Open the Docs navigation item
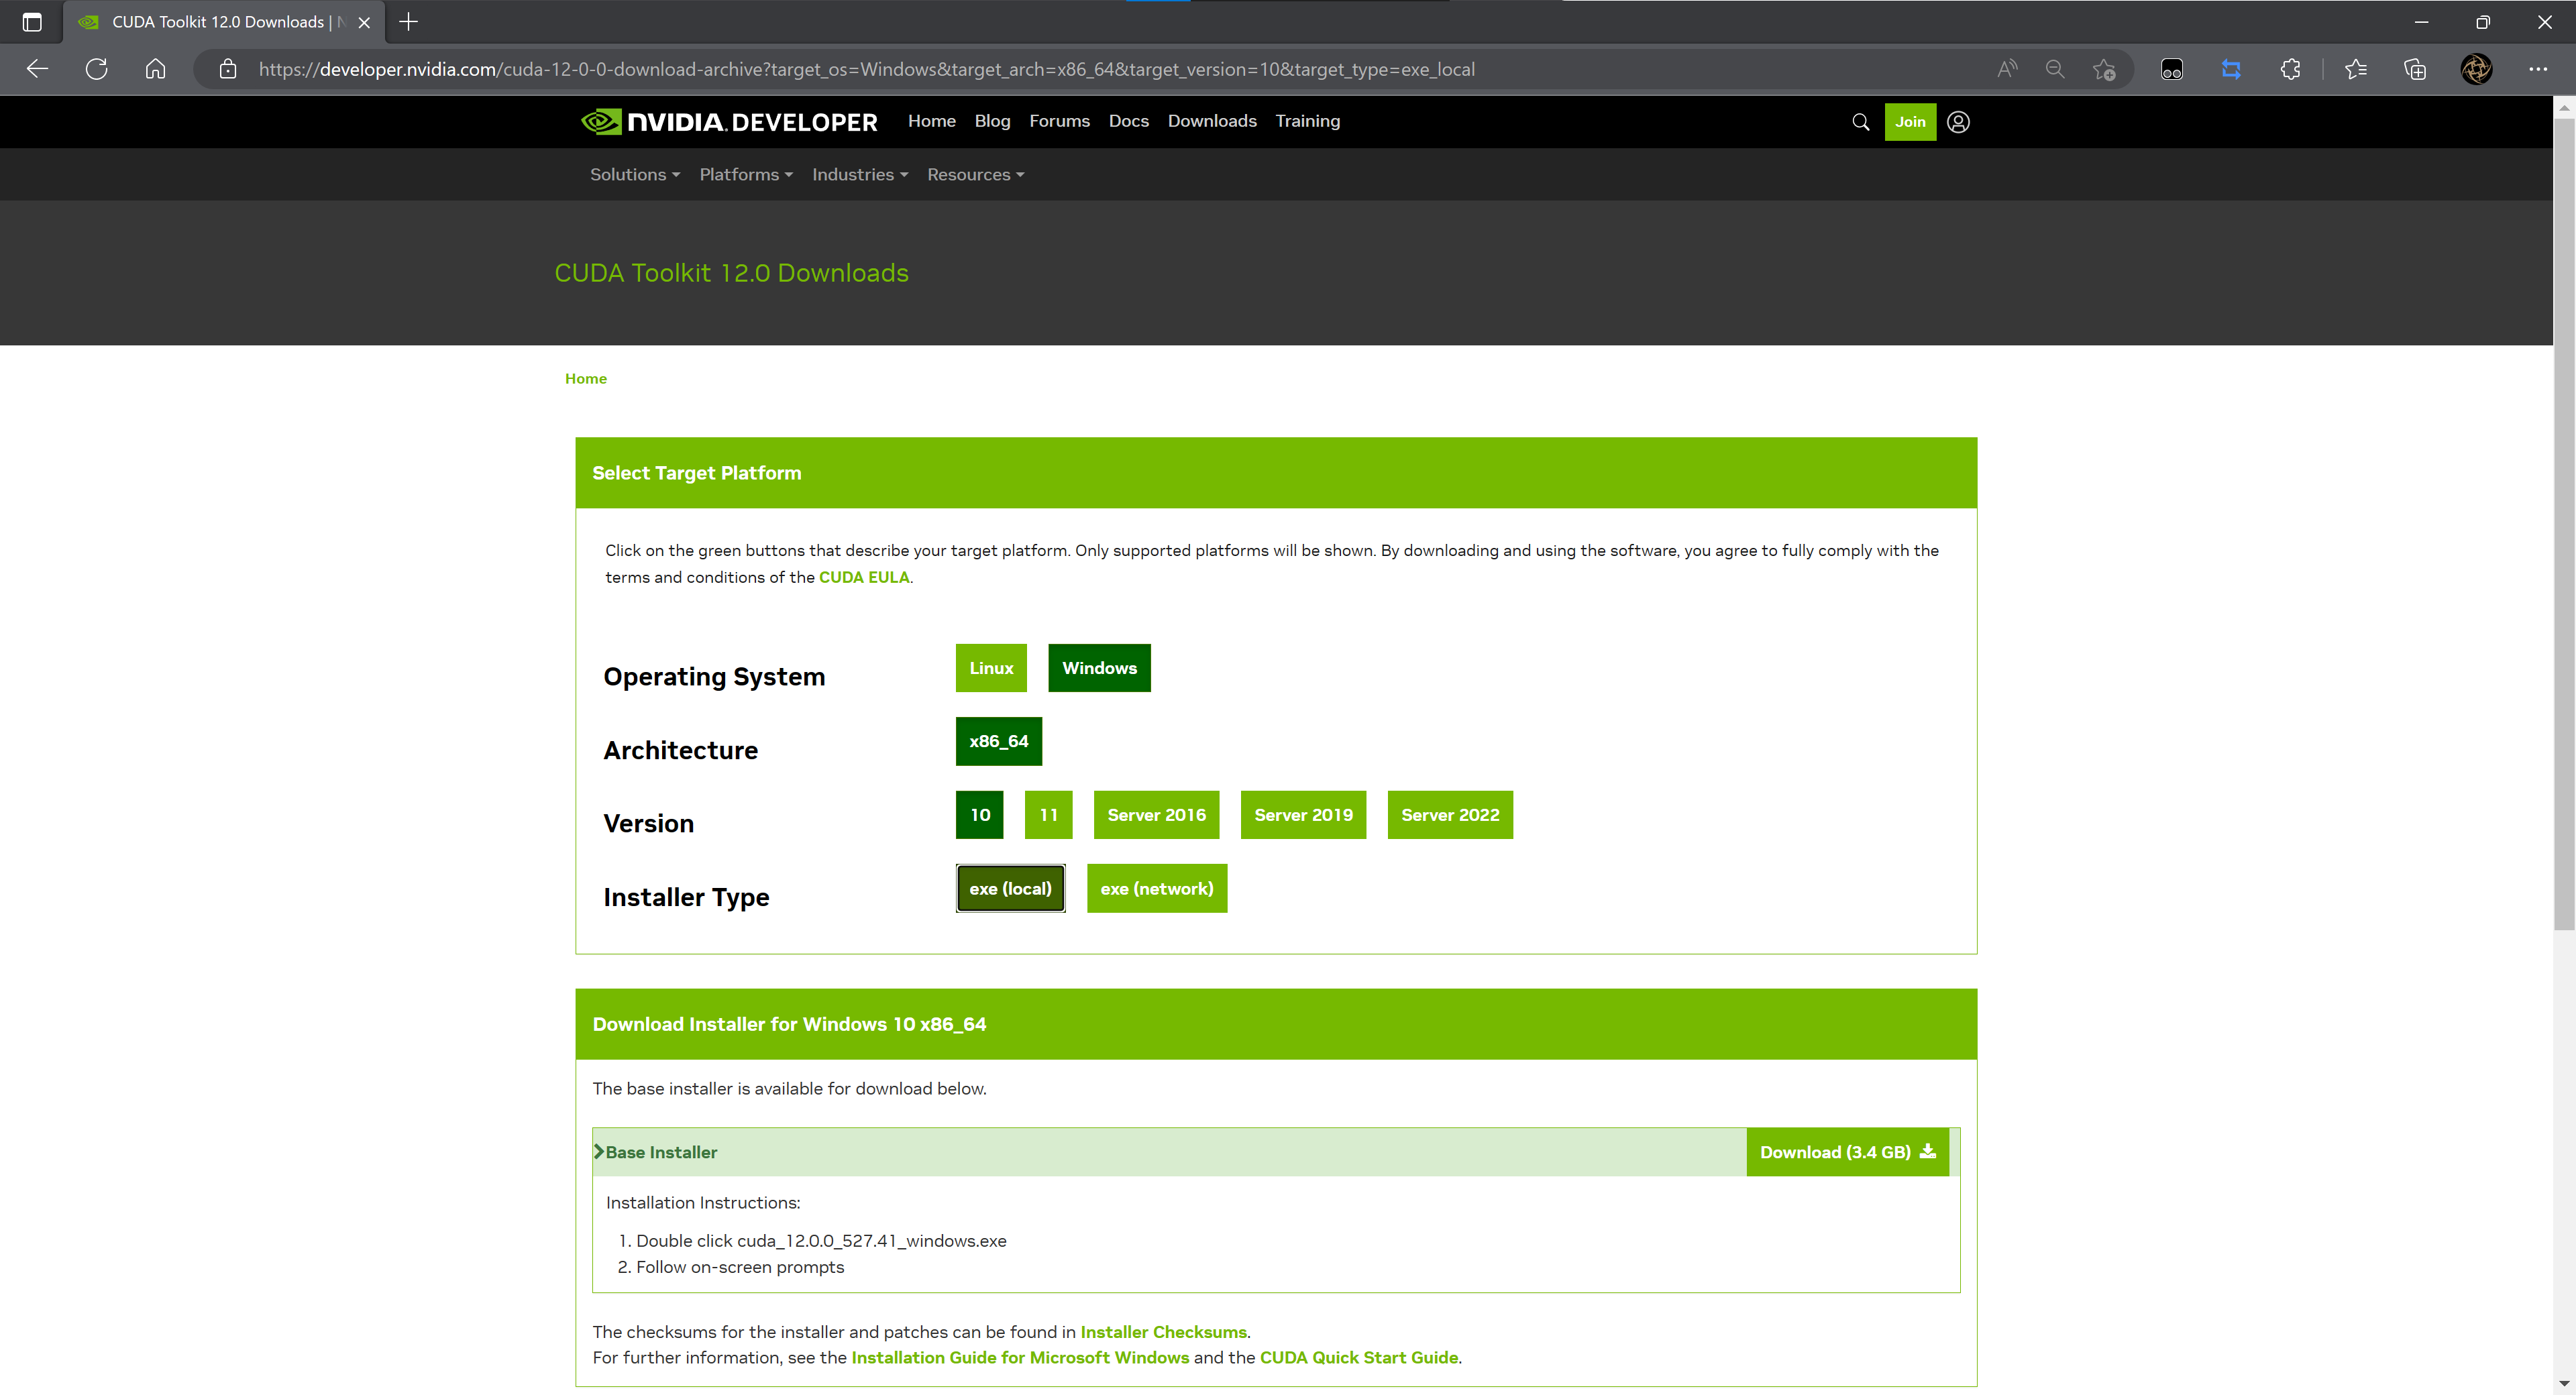The image size is (2576, 1395). coord(1128,121)
